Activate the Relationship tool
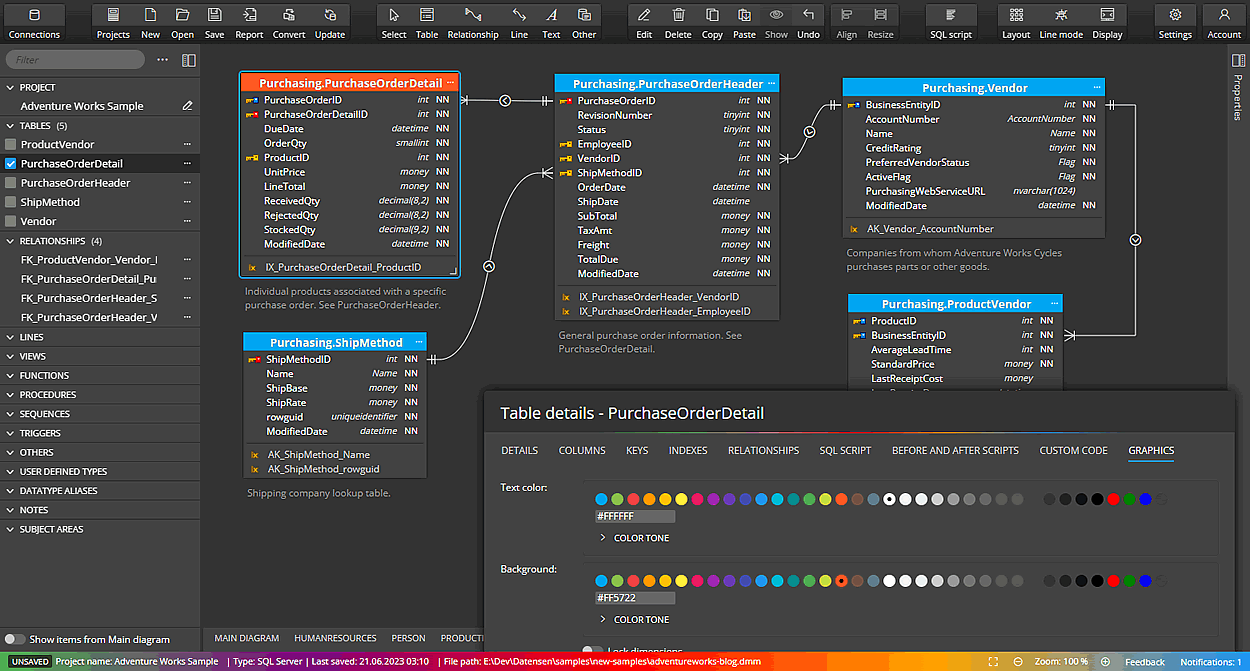Image resolution: width=1250 pixels, height=671 pixels. tap(473, 20)
